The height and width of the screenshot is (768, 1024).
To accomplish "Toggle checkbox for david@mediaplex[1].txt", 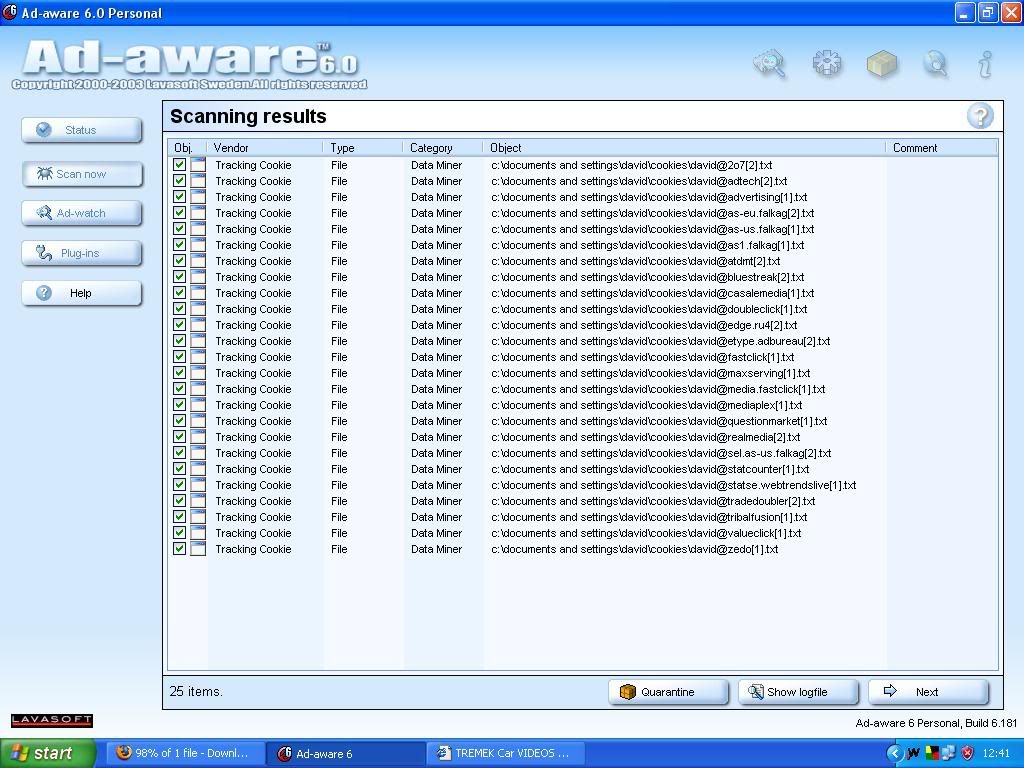I will point(180,405).
